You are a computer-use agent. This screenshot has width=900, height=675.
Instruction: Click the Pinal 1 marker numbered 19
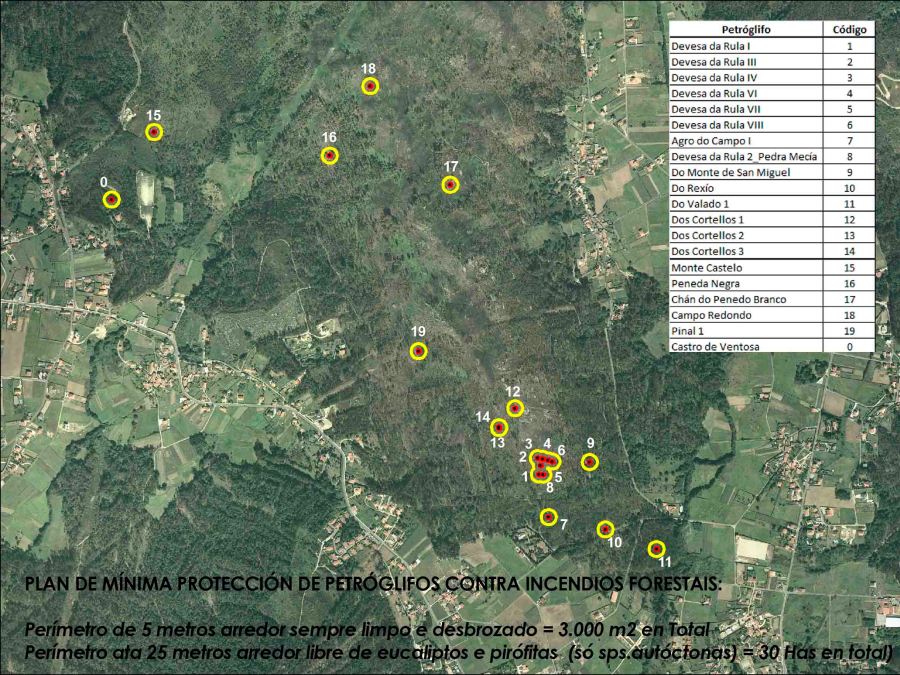[418, 351]
